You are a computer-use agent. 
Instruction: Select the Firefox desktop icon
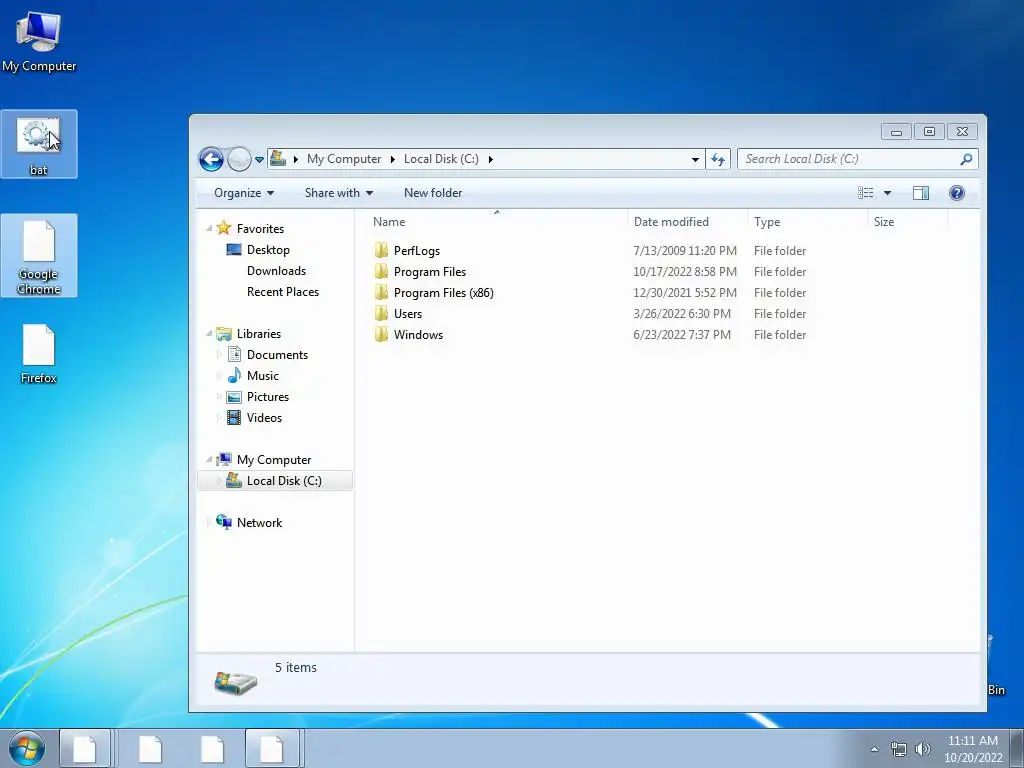coord(39,353)
